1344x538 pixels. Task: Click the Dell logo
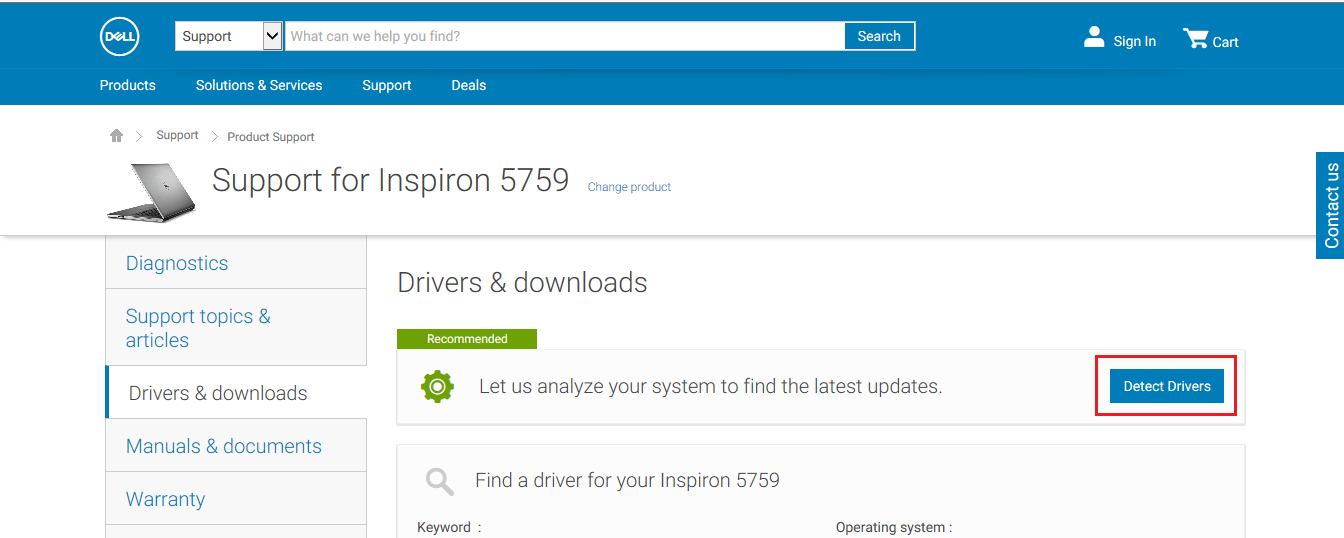tap(119, 37)
